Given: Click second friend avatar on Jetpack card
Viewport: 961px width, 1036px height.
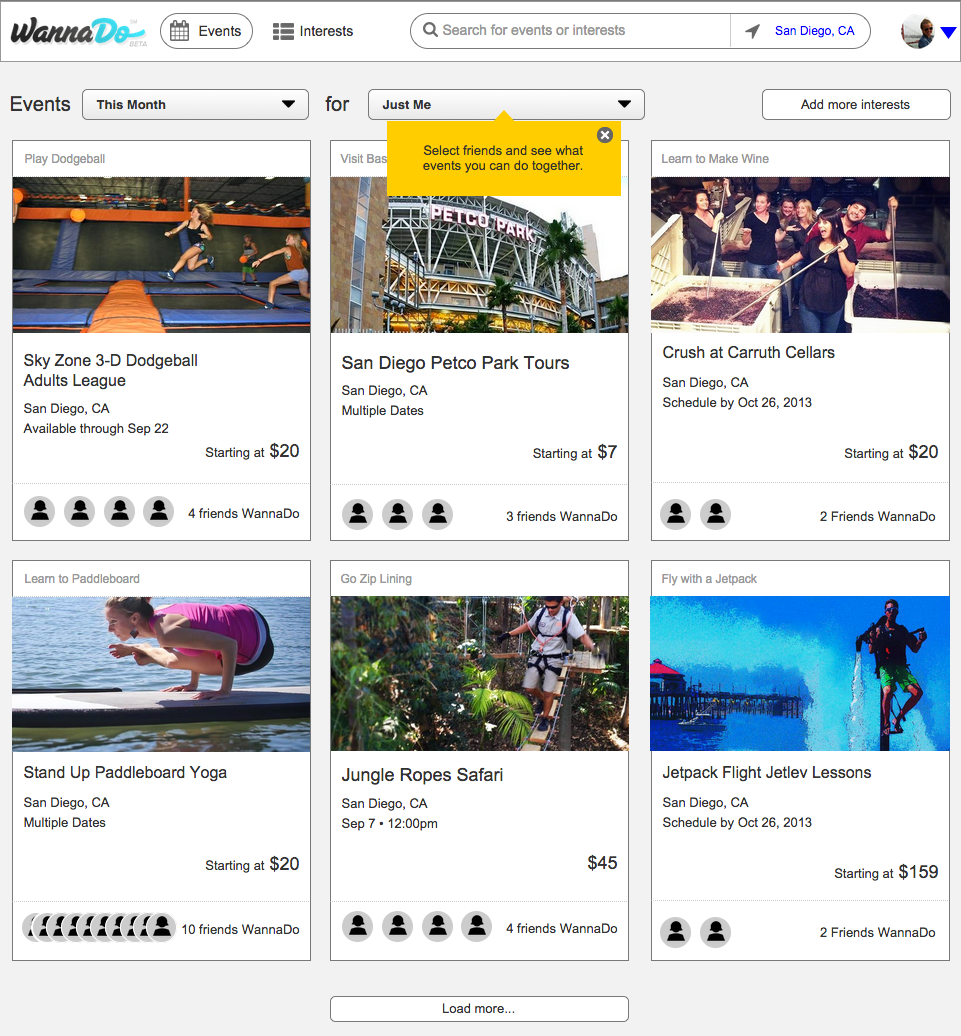Looking at the screenshot, I should (716, 932).
